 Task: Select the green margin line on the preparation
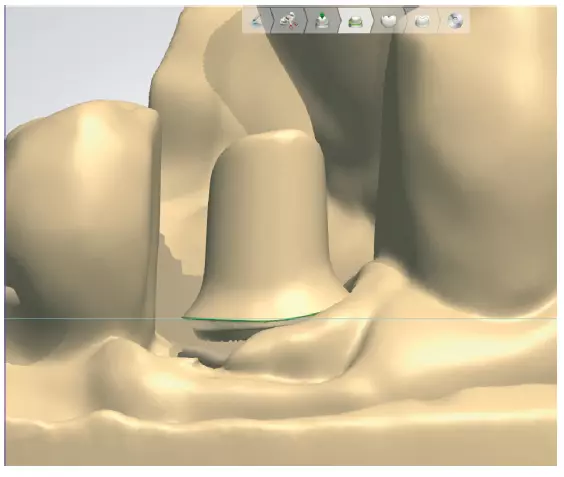click(x=252, y=319)
